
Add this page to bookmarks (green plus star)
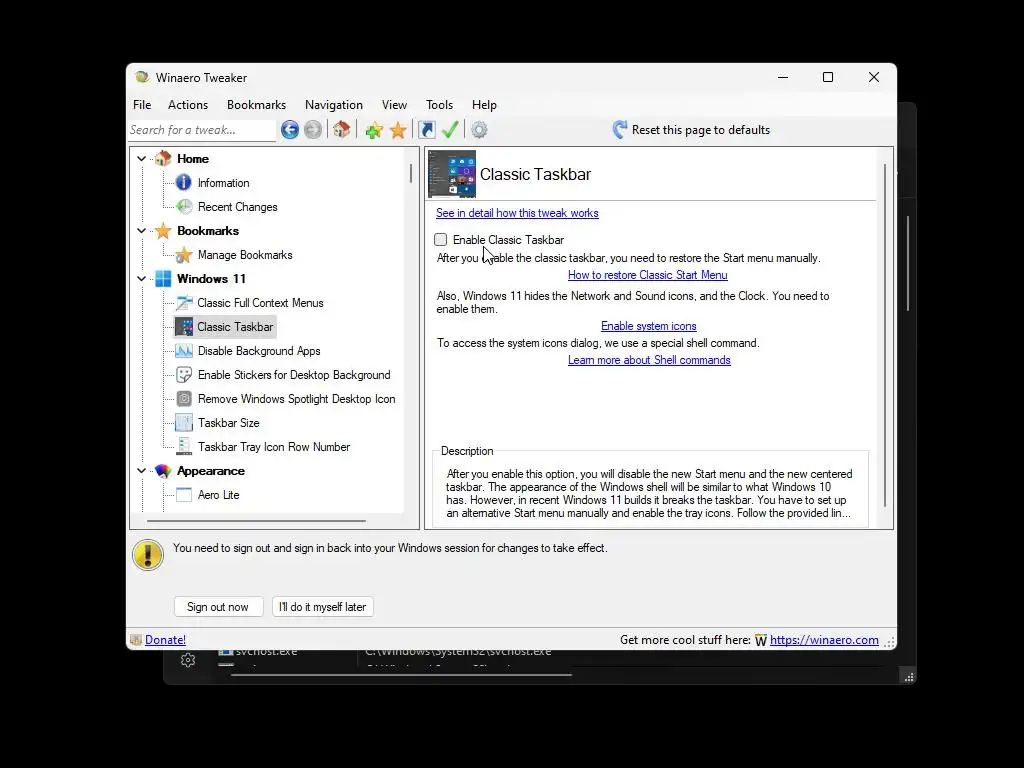click(374, 130)
